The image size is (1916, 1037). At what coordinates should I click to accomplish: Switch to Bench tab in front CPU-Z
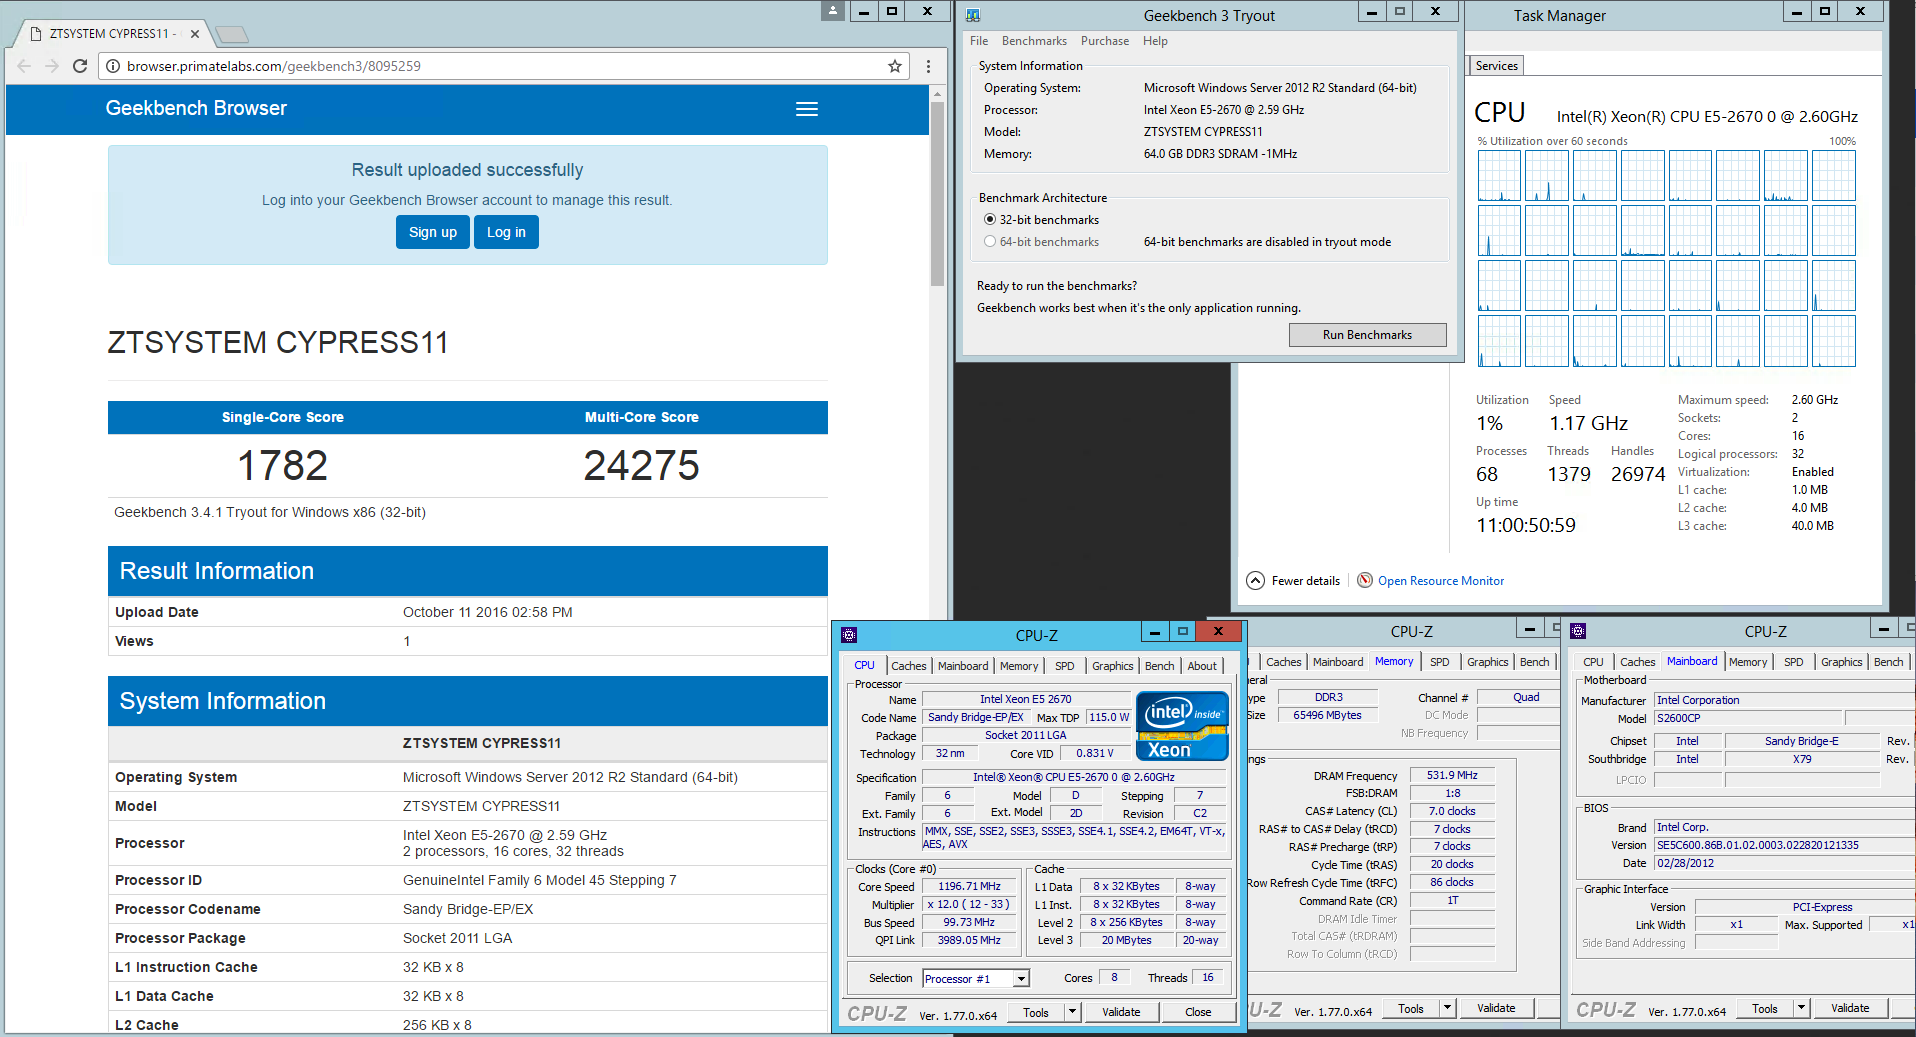(x=1160, y=666)
